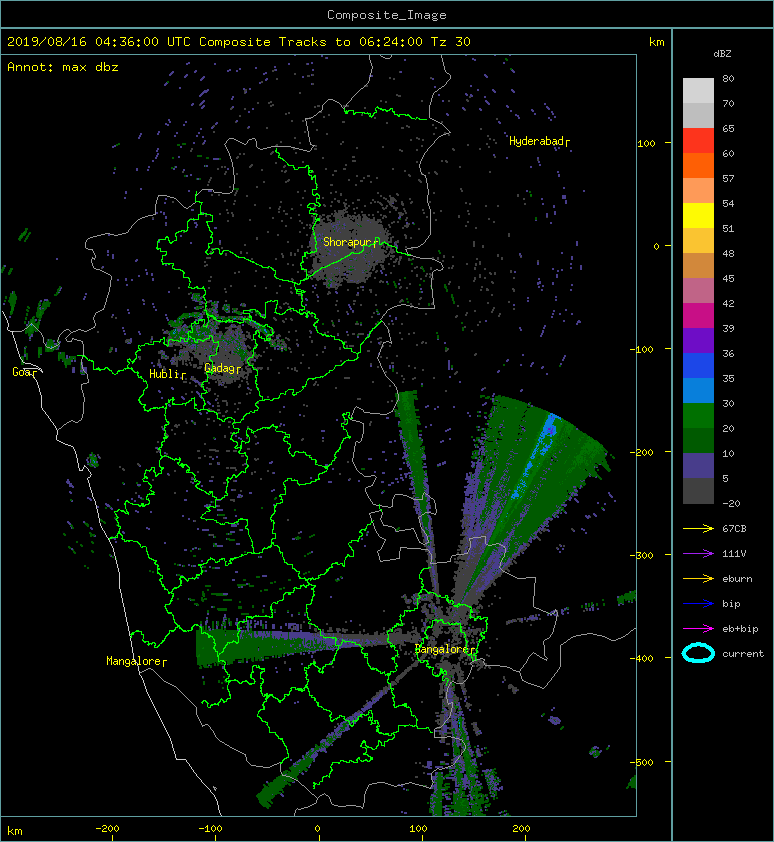This screenshot has width=774, height=842.
Task: Click the Composite_Image title text
Action: coord(387,15)
